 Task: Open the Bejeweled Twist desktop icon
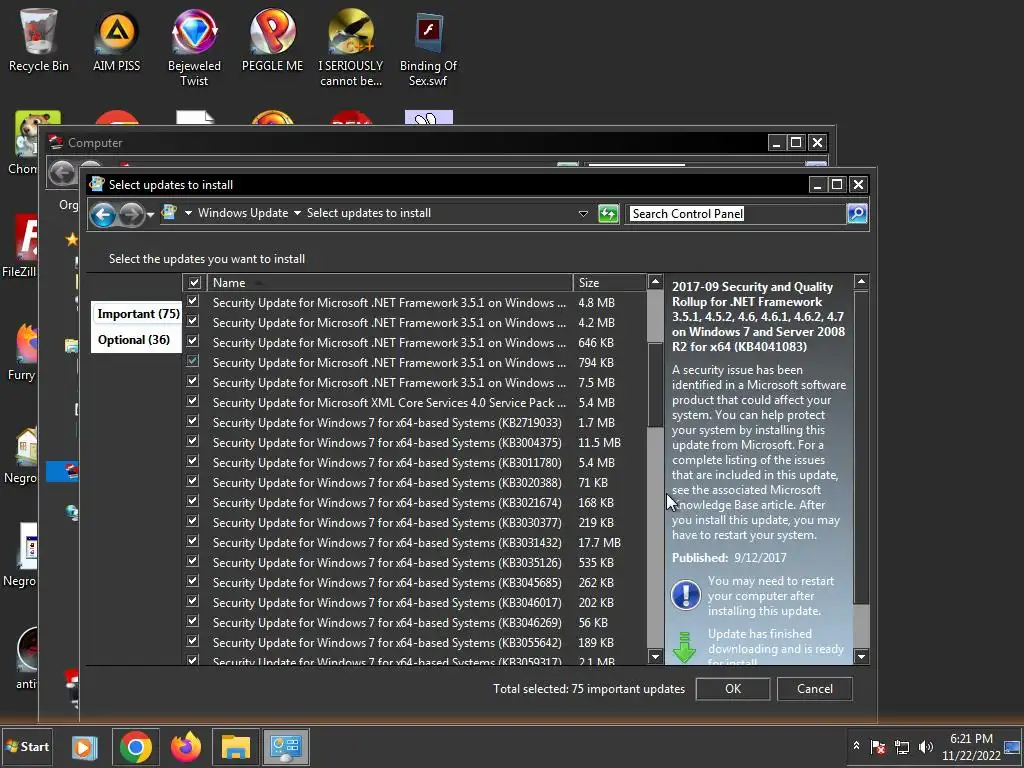point(194,47)
